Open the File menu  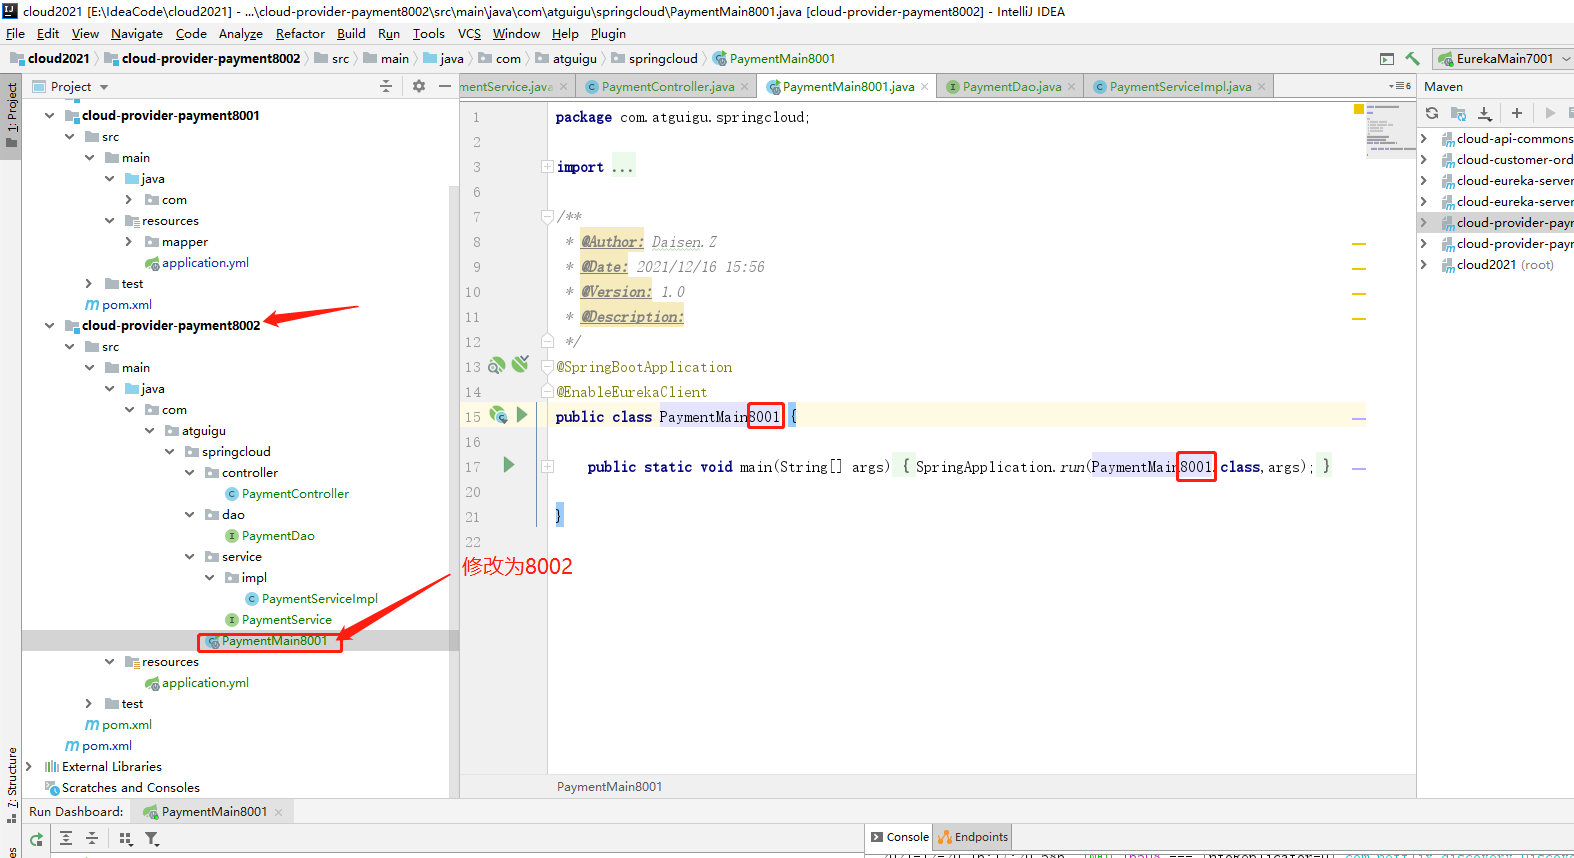pyautogui.click(x=15, y=33)
